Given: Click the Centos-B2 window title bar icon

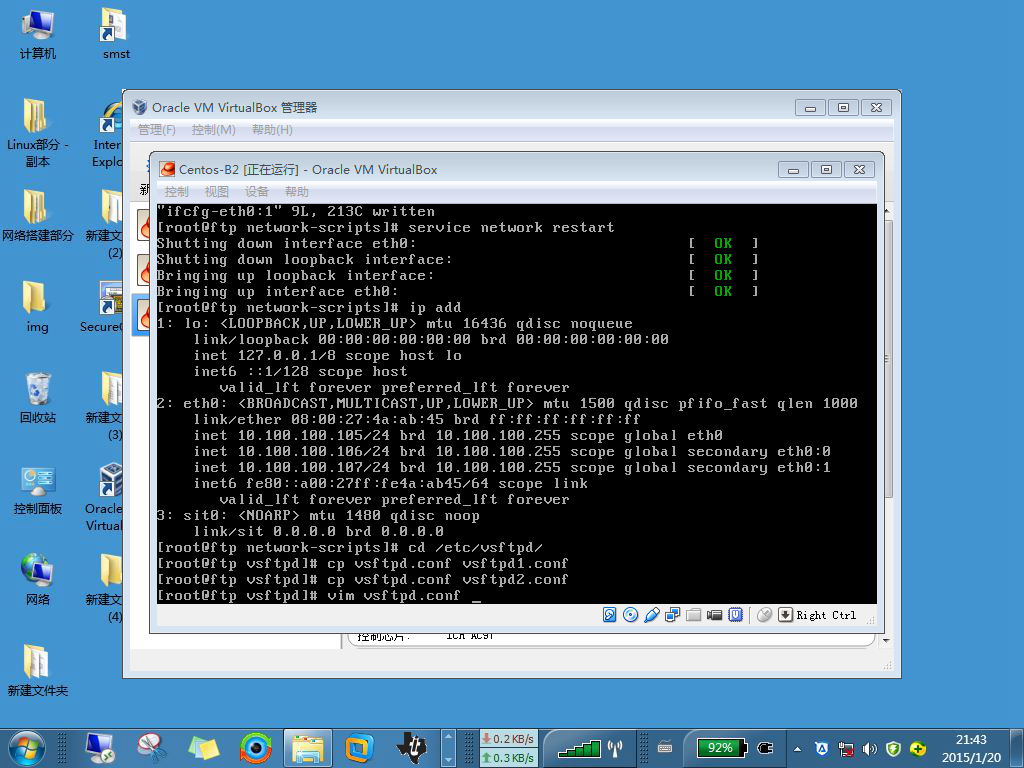Looking at the screenshot, I should coord(168,169).
